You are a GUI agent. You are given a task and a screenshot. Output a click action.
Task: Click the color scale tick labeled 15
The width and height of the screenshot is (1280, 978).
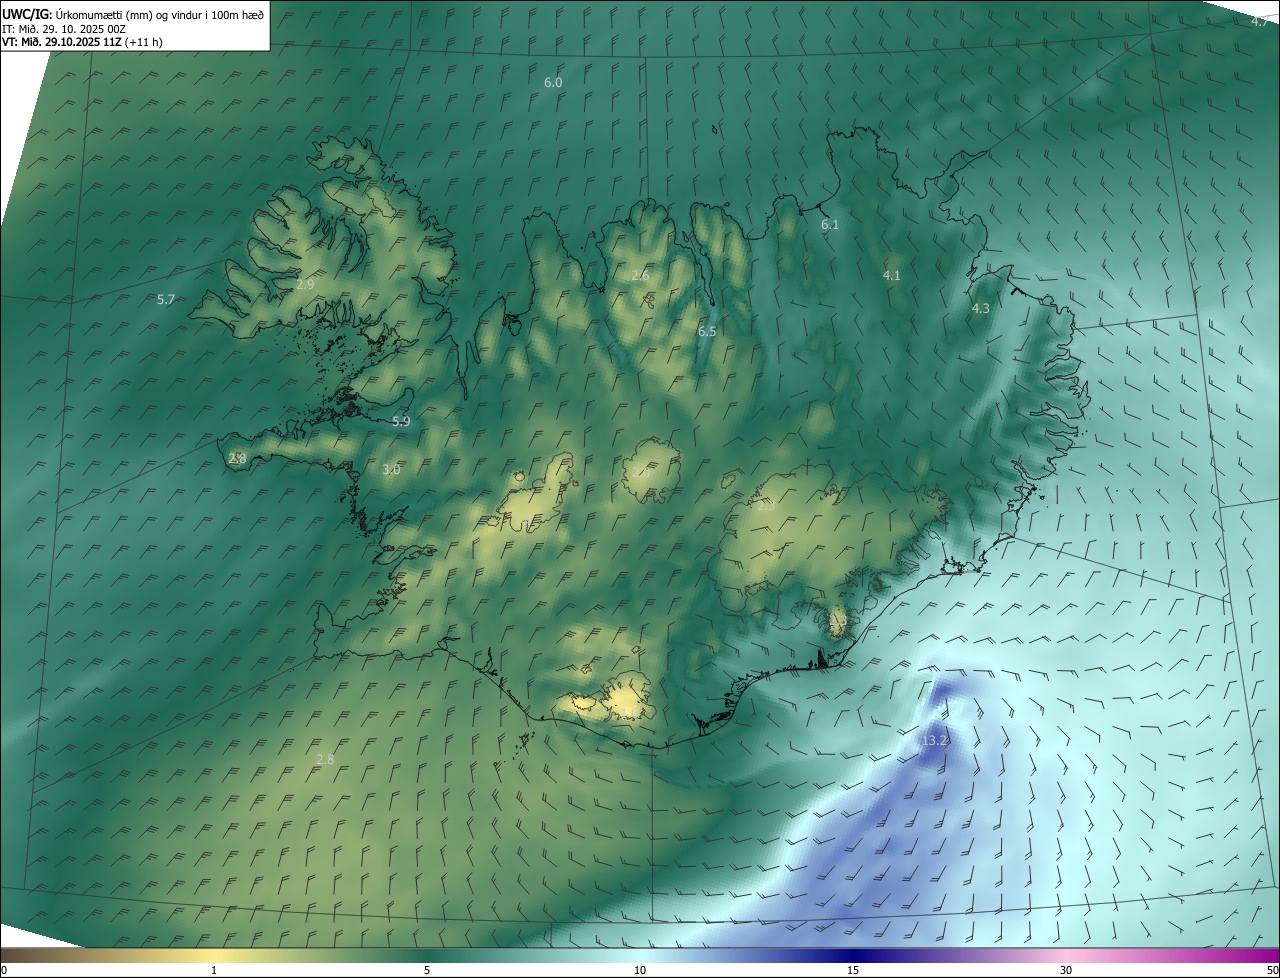pyautogui.click(x=853, y=971)
